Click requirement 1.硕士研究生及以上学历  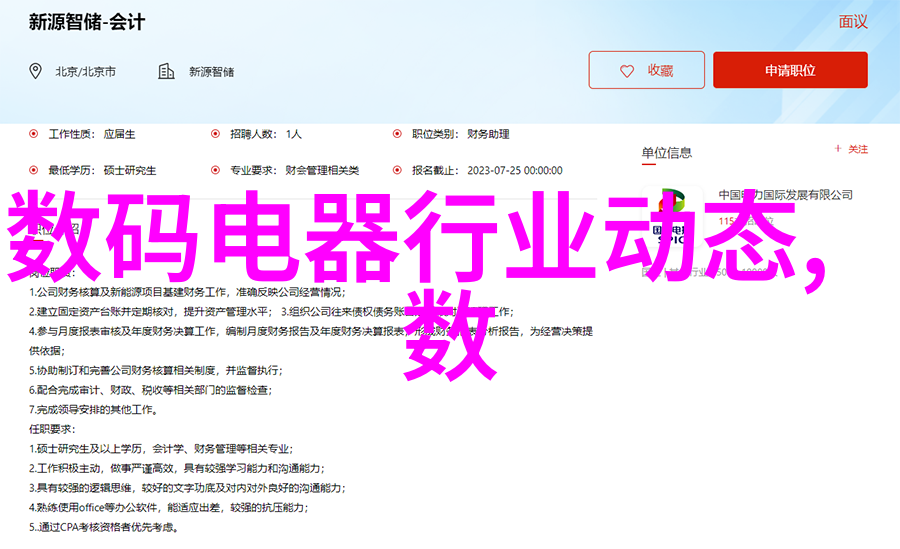(161, 449)
